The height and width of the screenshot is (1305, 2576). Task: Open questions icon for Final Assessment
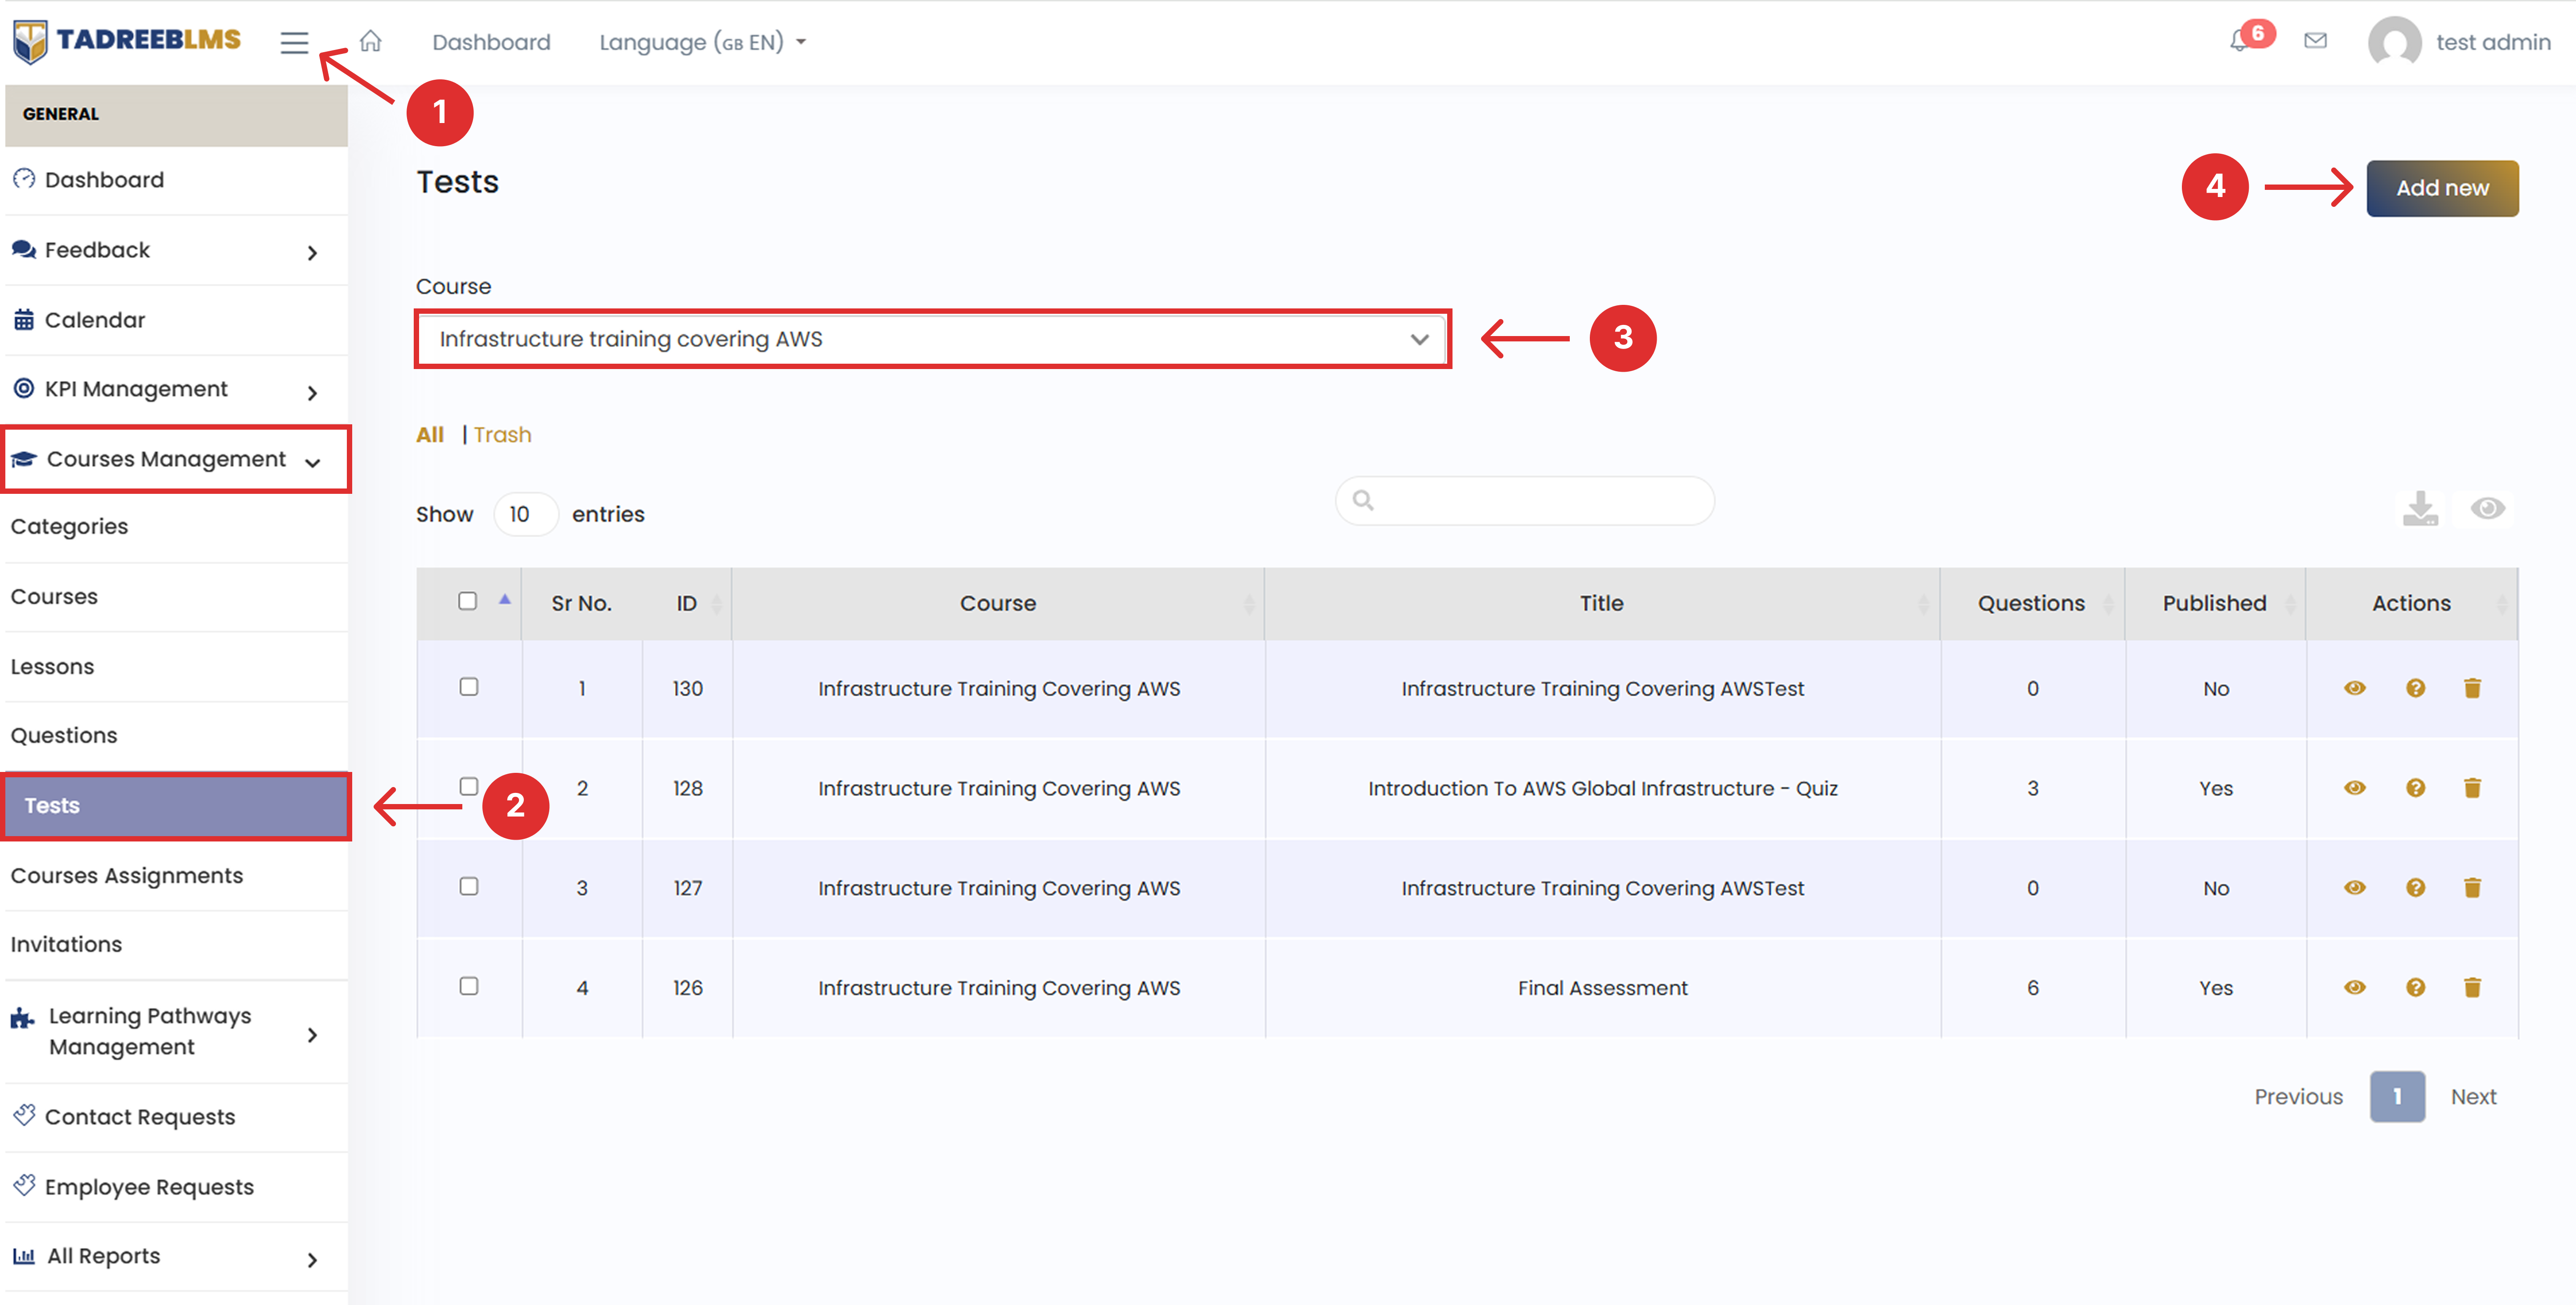[2415, 988]
